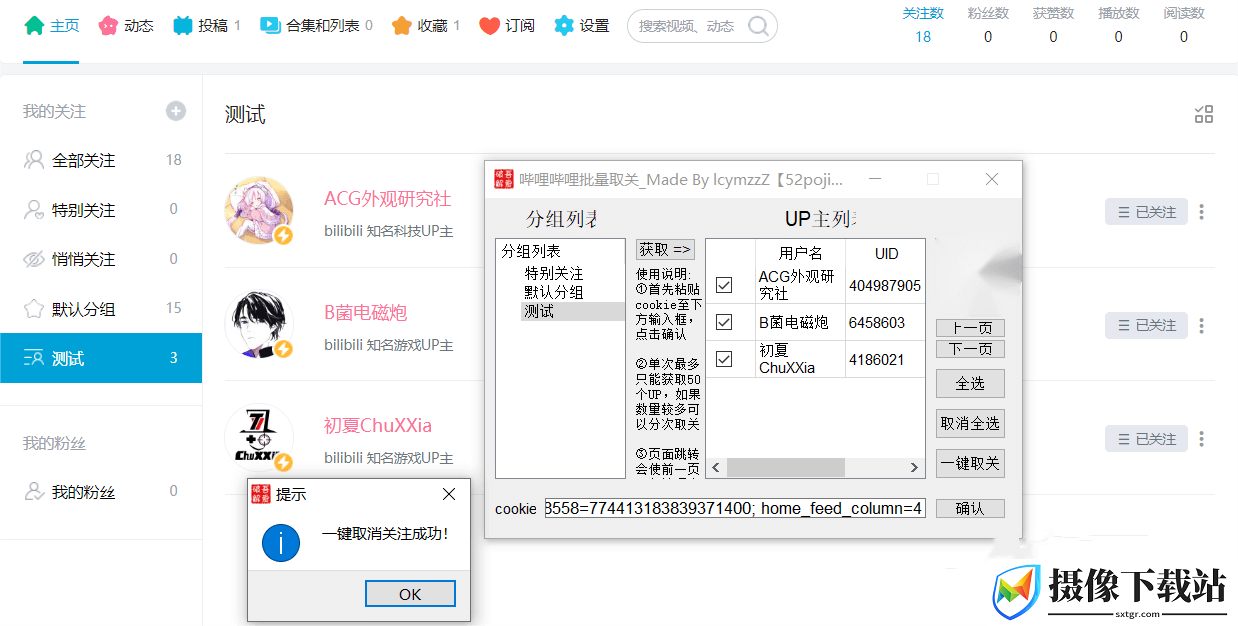This screenshot has height=626, width=1238.
Task: Click the 收藏 star icon
Action: point(402,26)
